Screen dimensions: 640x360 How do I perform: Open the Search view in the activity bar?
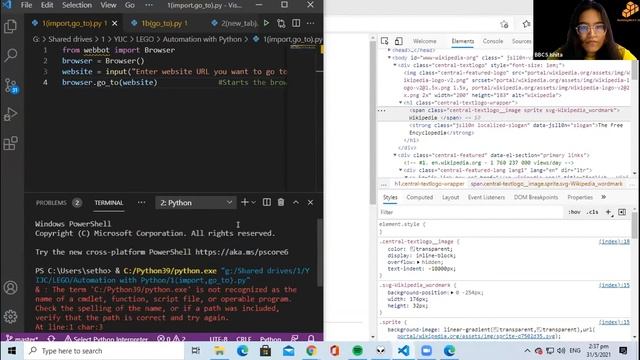pos(11,55)
